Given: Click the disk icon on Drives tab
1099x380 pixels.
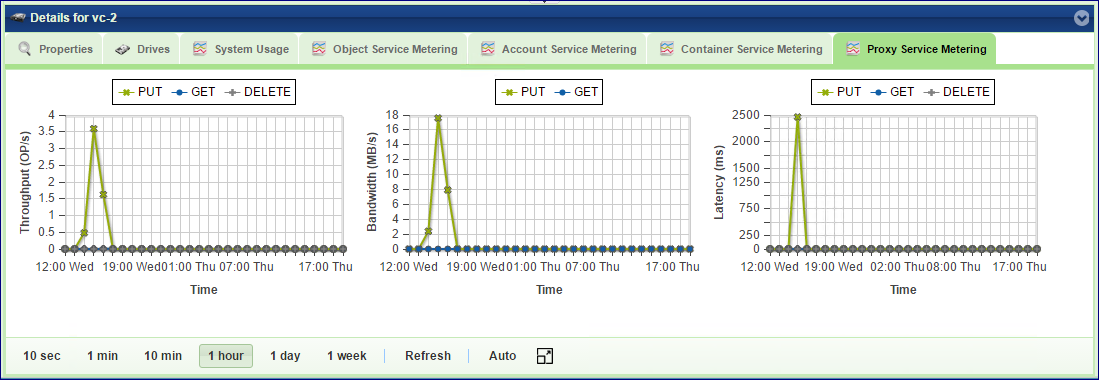Looking at the screenshot, I should pyautogui.click(x=123, y=50).
